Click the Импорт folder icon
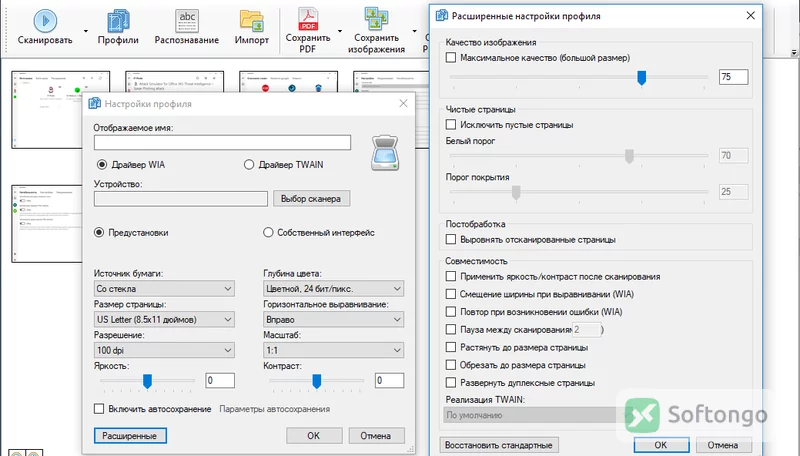Viewport: 800px width, 456px height. tap(252, 21)
